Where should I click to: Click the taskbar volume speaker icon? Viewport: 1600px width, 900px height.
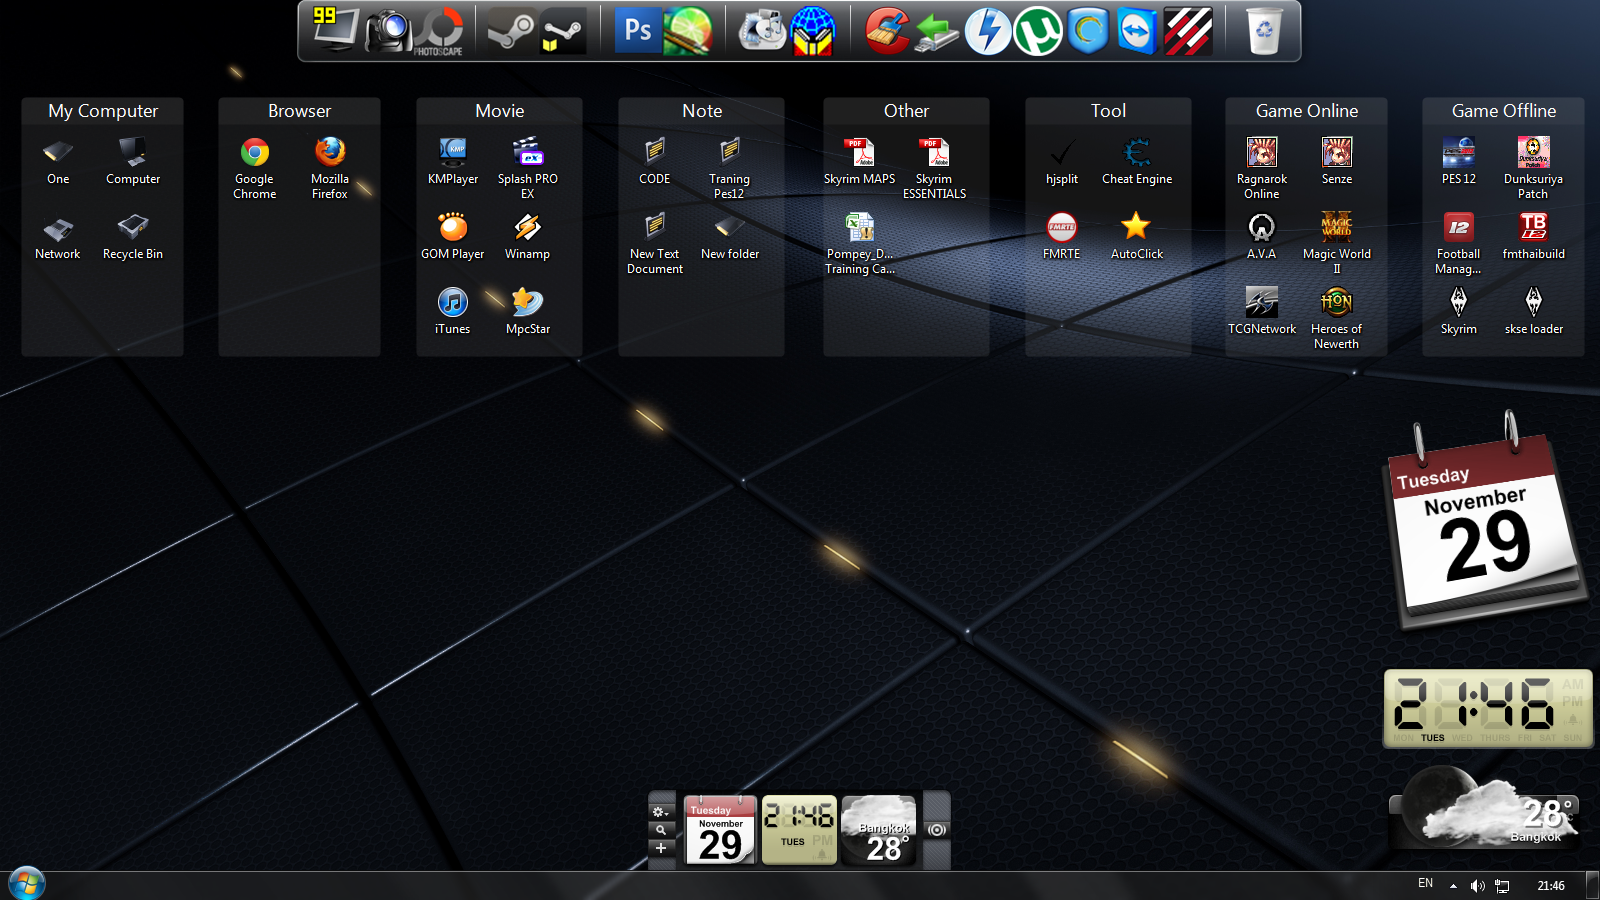(x=1477, y=886)
